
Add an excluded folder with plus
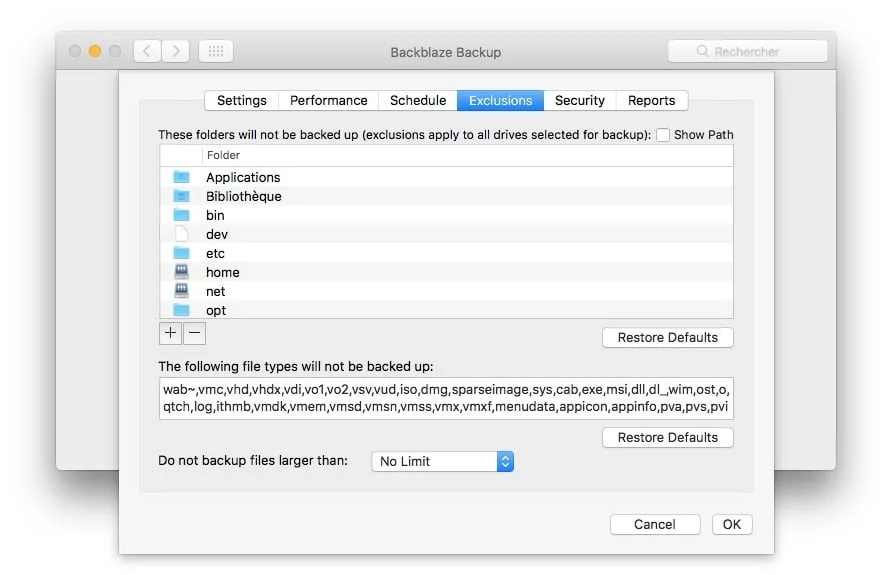[171, 333]
